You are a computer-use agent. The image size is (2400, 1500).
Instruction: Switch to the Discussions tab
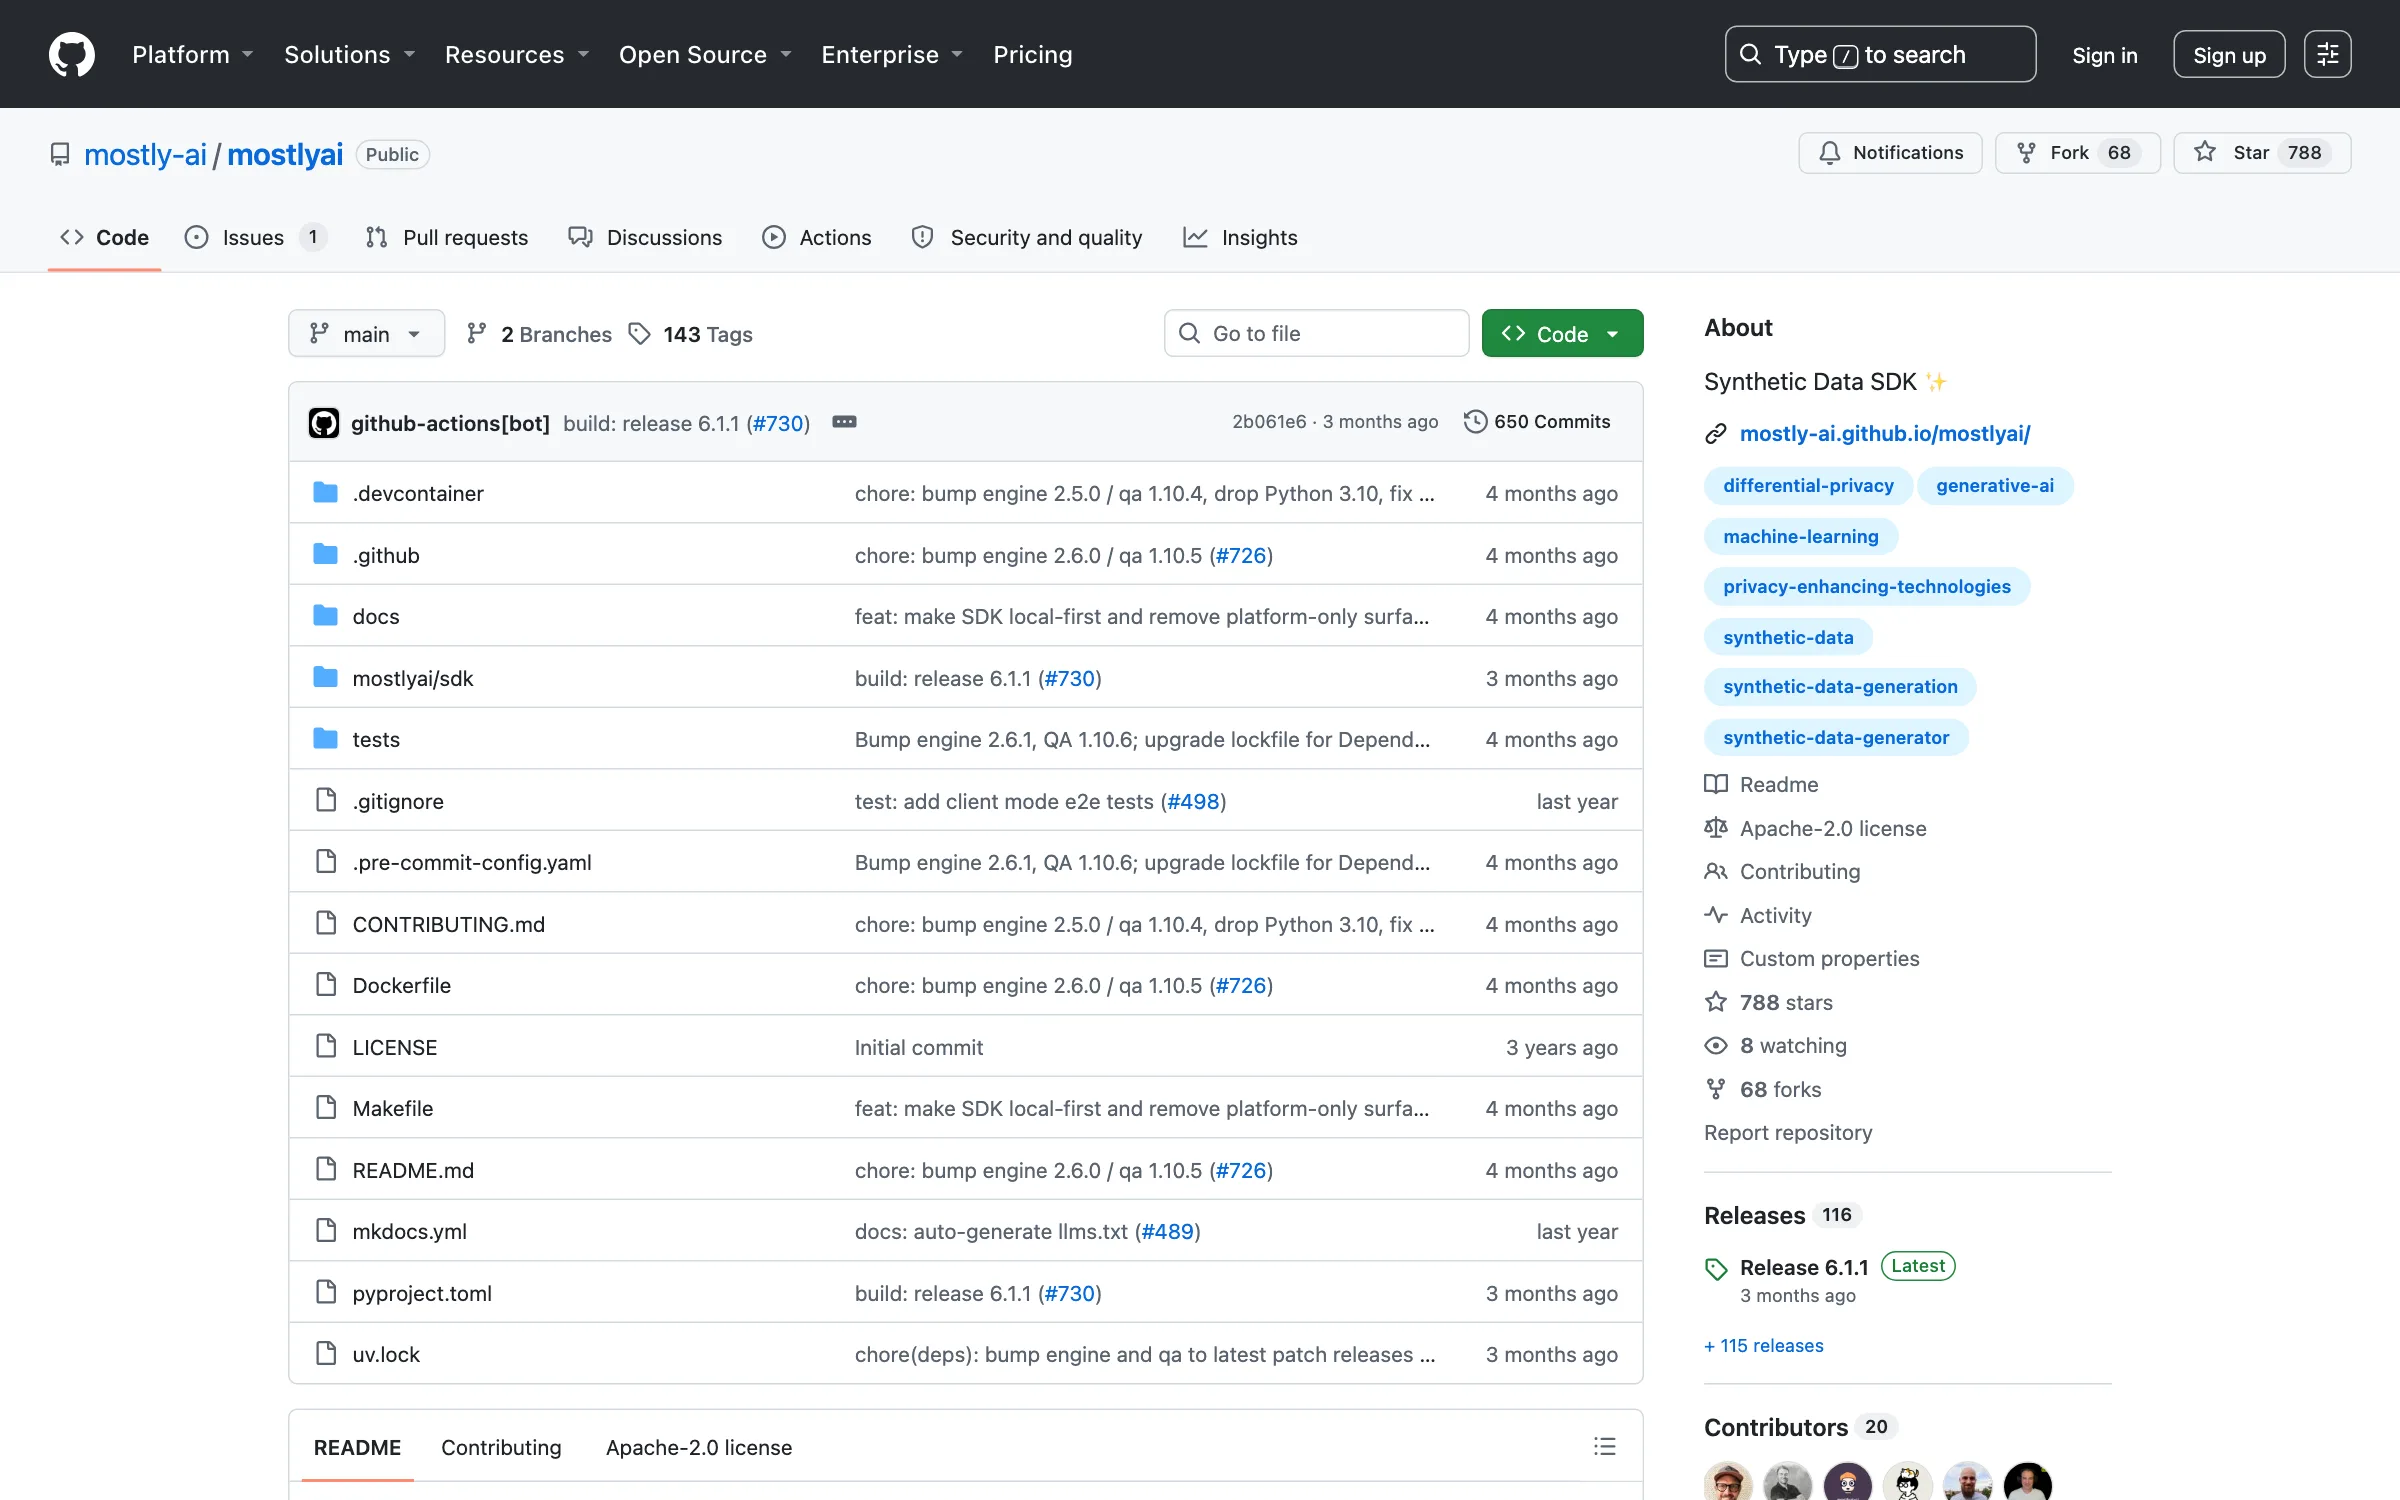tap(645, 237)
